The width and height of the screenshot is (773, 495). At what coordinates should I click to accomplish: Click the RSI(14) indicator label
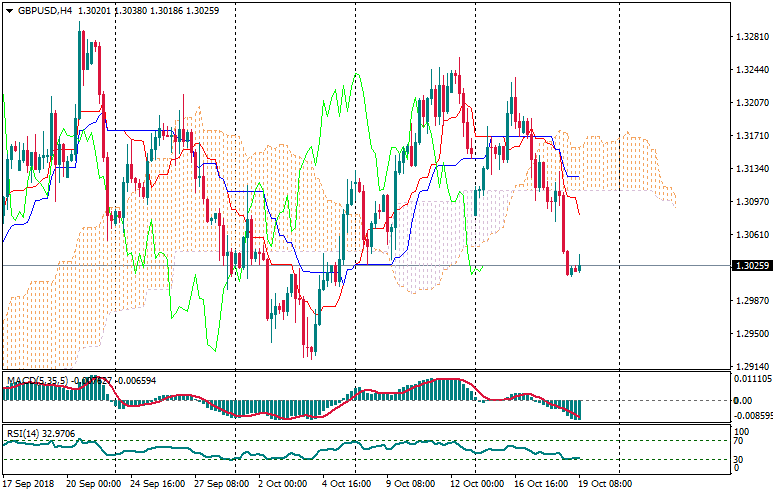[23, 434]
